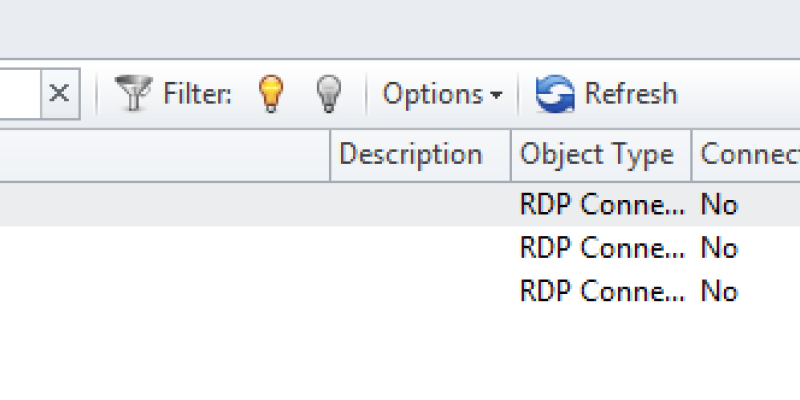Select the first RDP Conne... row
The height and width of the screenshot is (400, 800).
point(400,204)
